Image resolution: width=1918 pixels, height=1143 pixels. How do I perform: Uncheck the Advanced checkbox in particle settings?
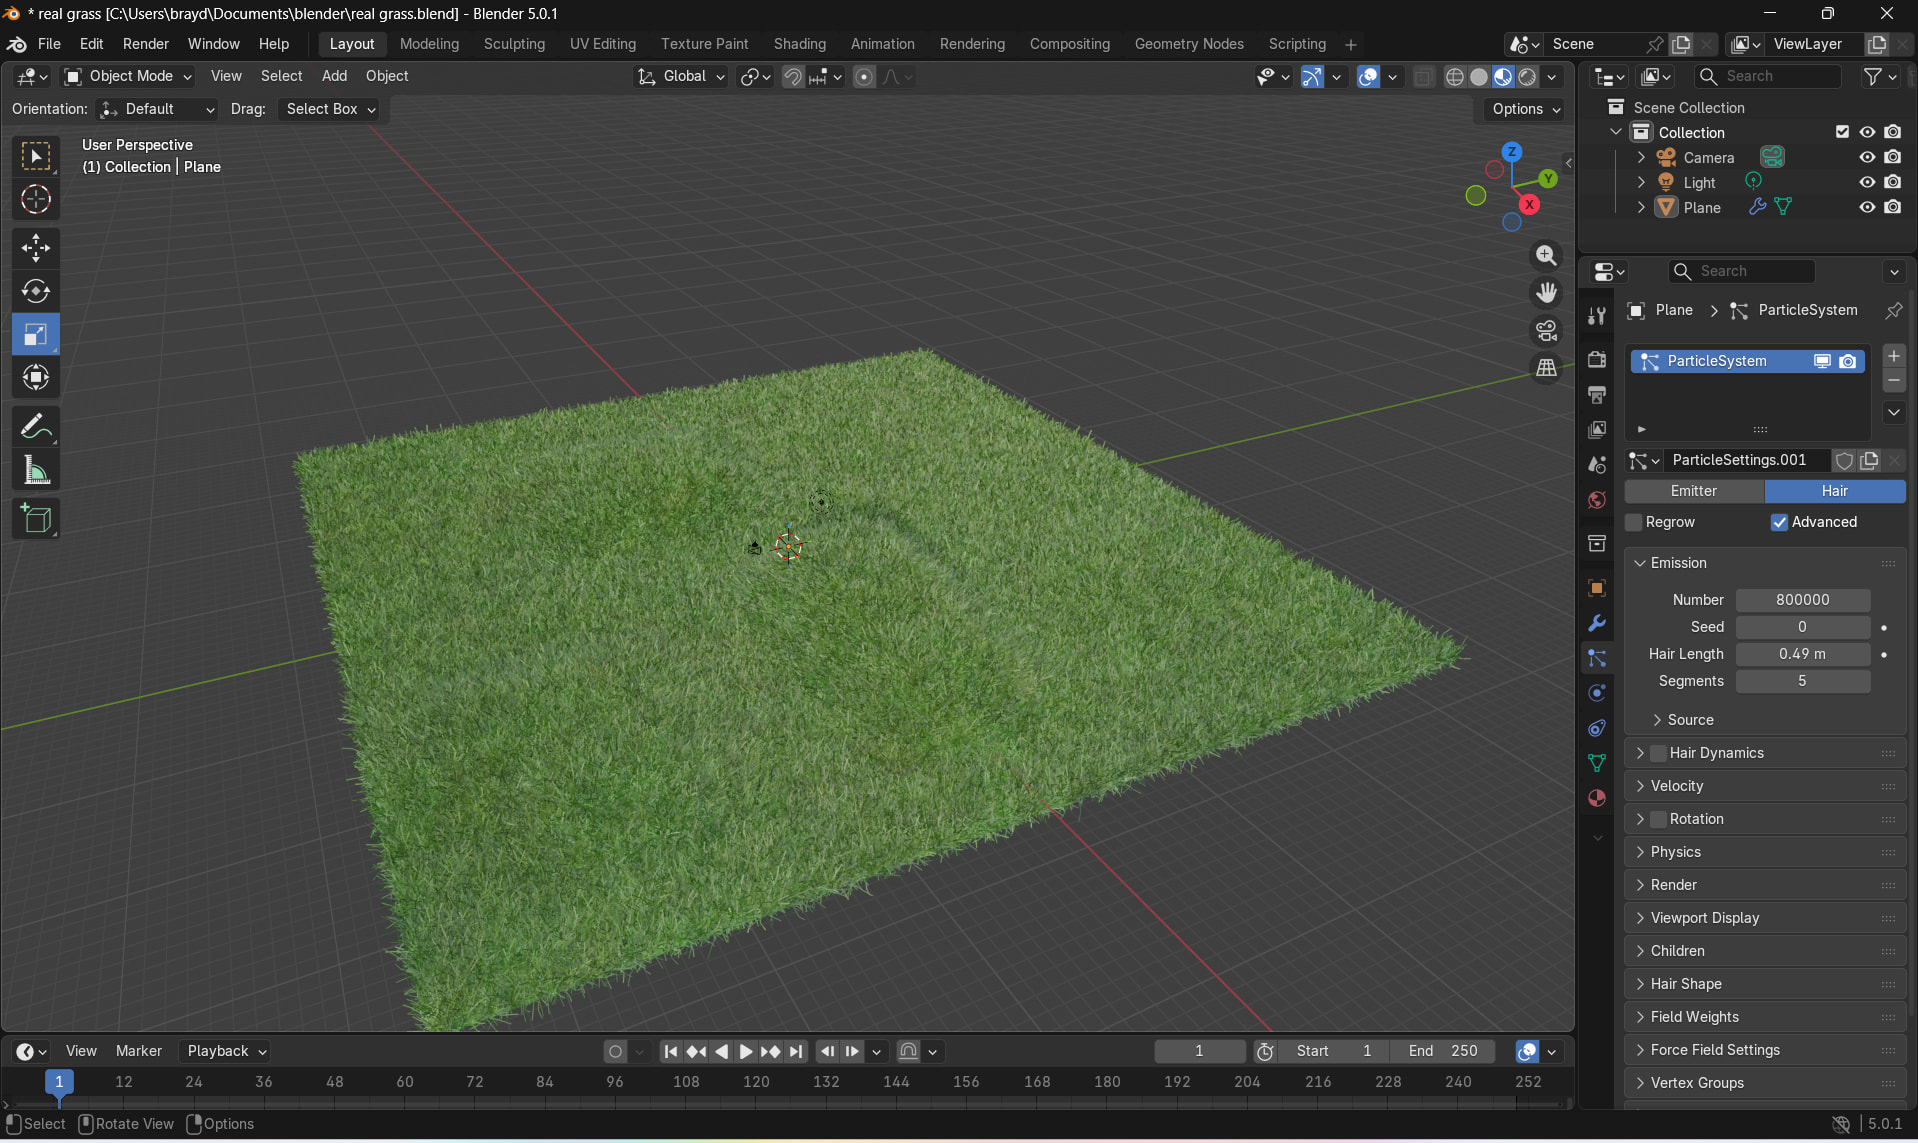coord(1779,522)
